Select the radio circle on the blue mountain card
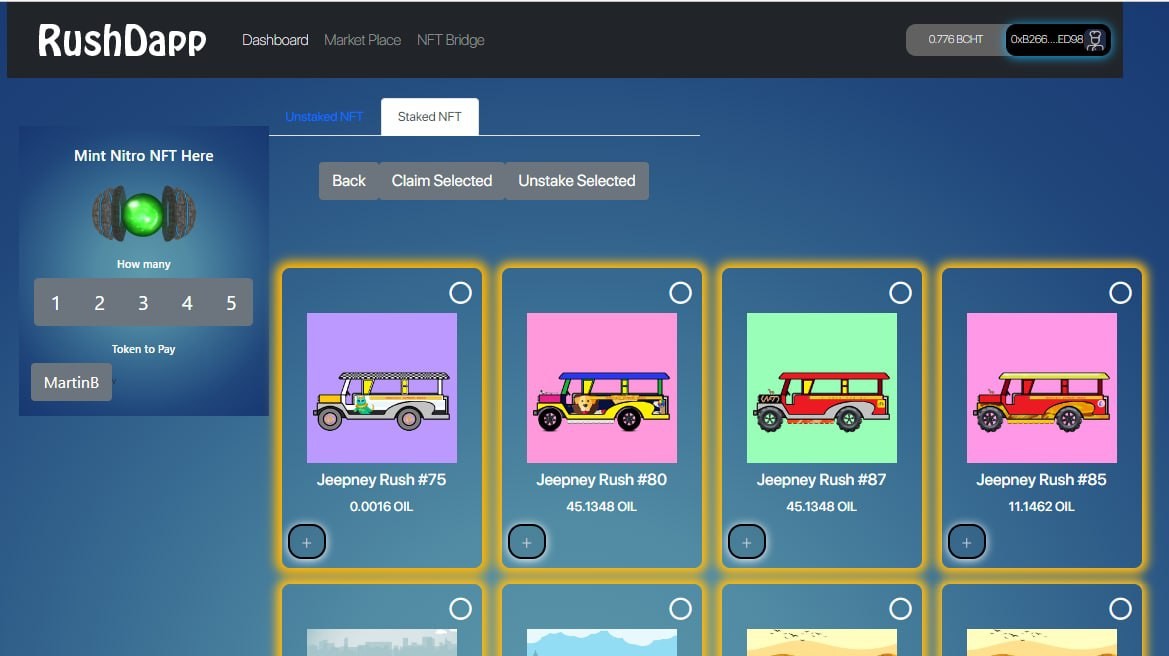The image size is (1169, 656). 681,609
